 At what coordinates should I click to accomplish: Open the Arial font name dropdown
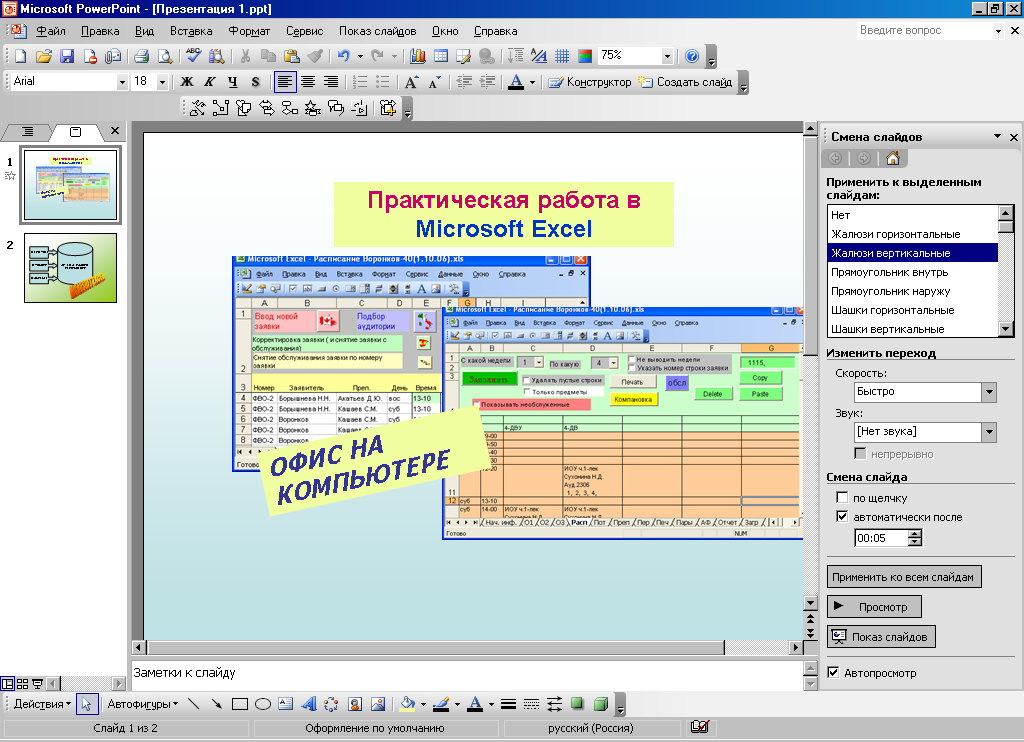pyautogui.click(x=121, y=82)
